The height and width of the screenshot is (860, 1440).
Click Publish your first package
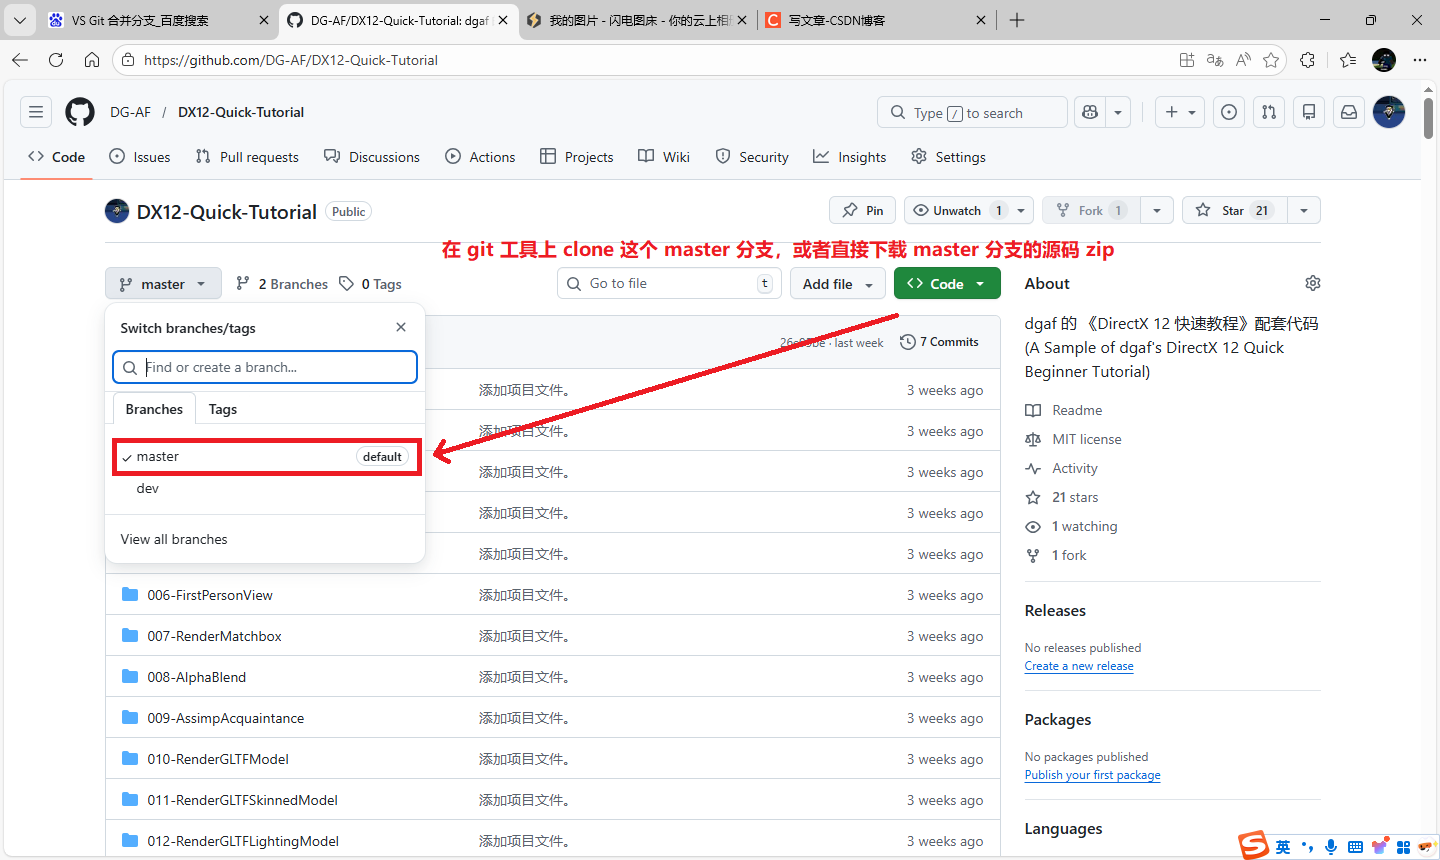1093,775
